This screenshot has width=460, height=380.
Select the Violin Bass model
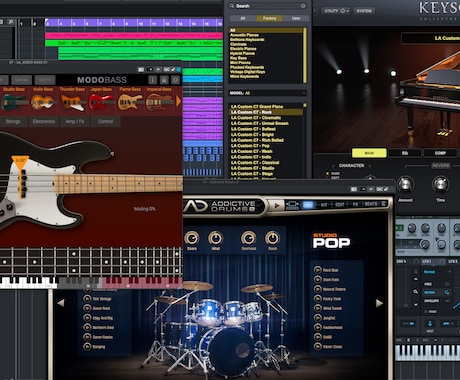(x=43, y=99)
